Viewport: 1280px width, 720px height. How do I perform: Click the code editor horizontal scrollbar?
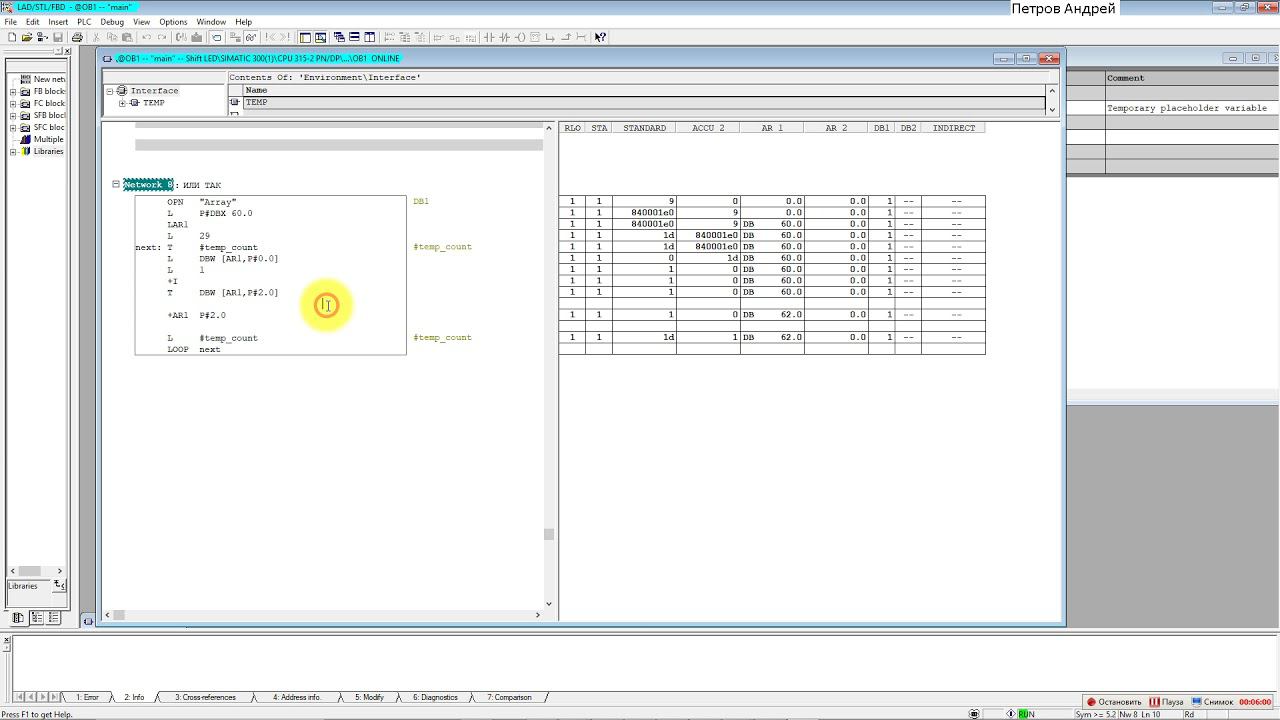325,615
